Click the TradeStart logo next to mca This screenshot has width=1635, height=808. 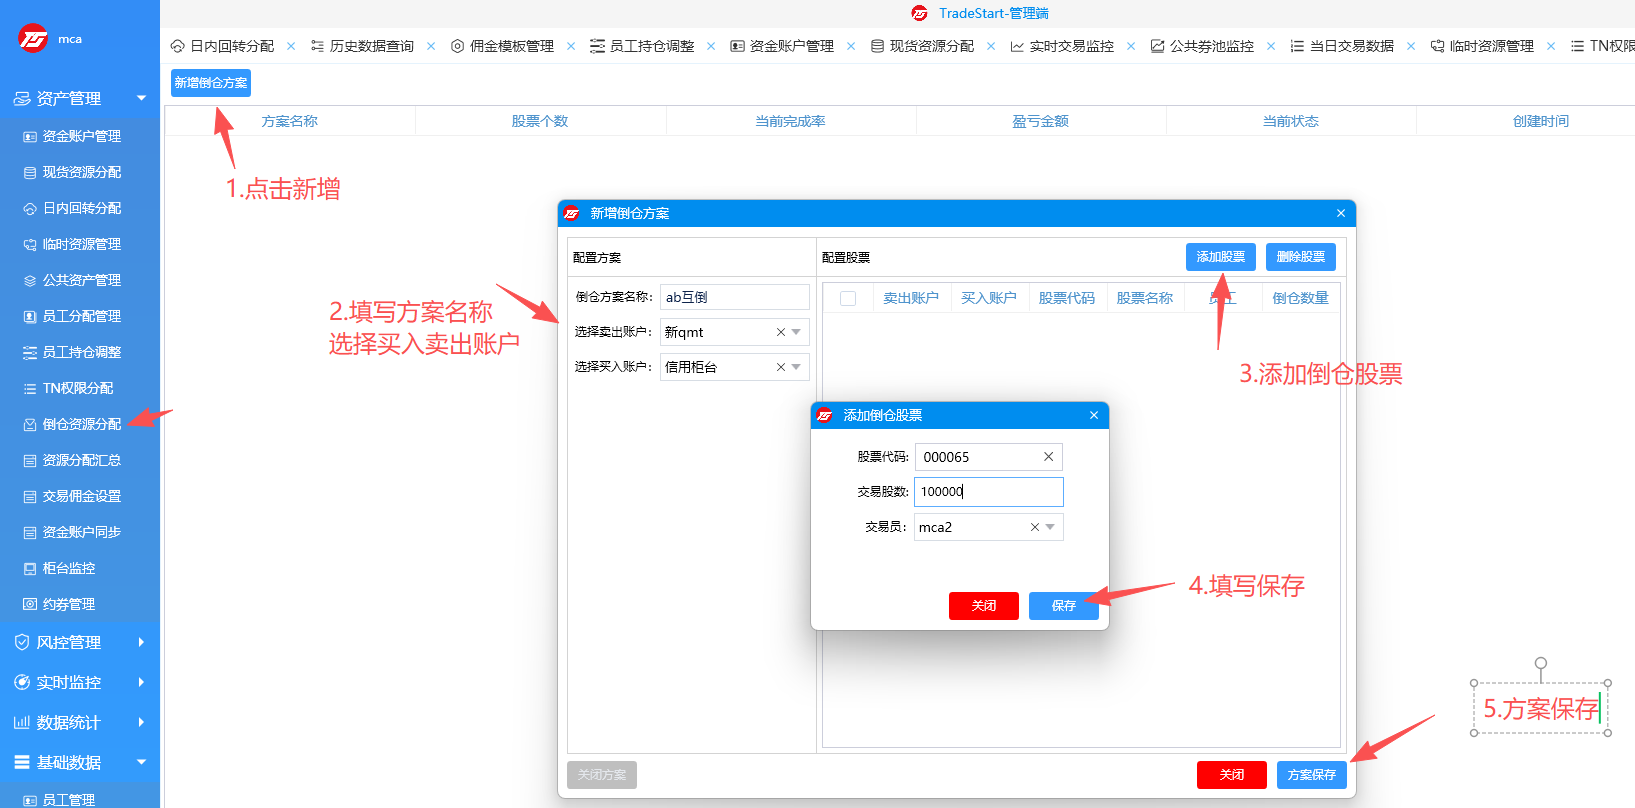coord(33,39)
